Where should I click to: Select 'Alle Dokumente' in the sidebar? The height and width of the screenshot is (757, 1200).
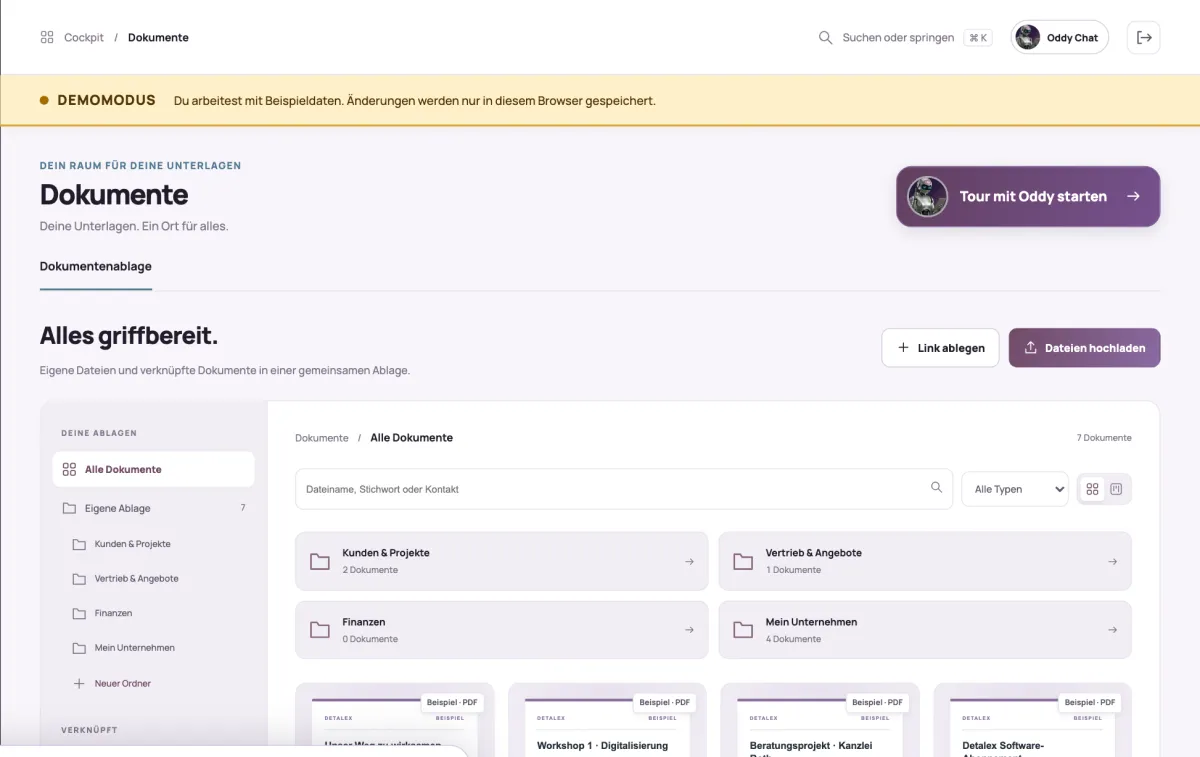pos(153,469)
